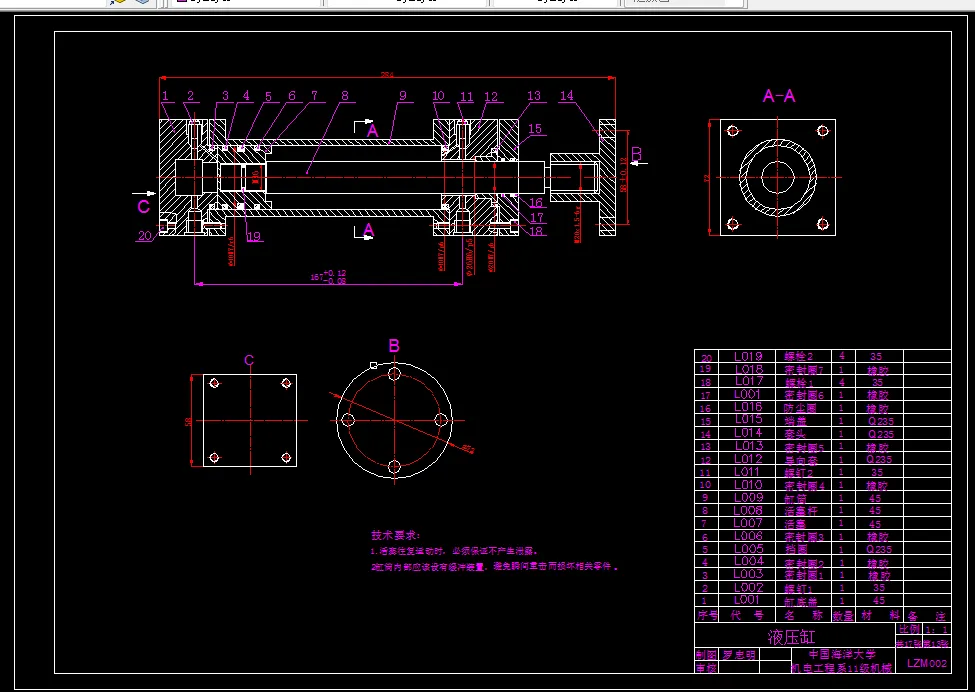Select letter C title above square end view

tap(249, 361)
